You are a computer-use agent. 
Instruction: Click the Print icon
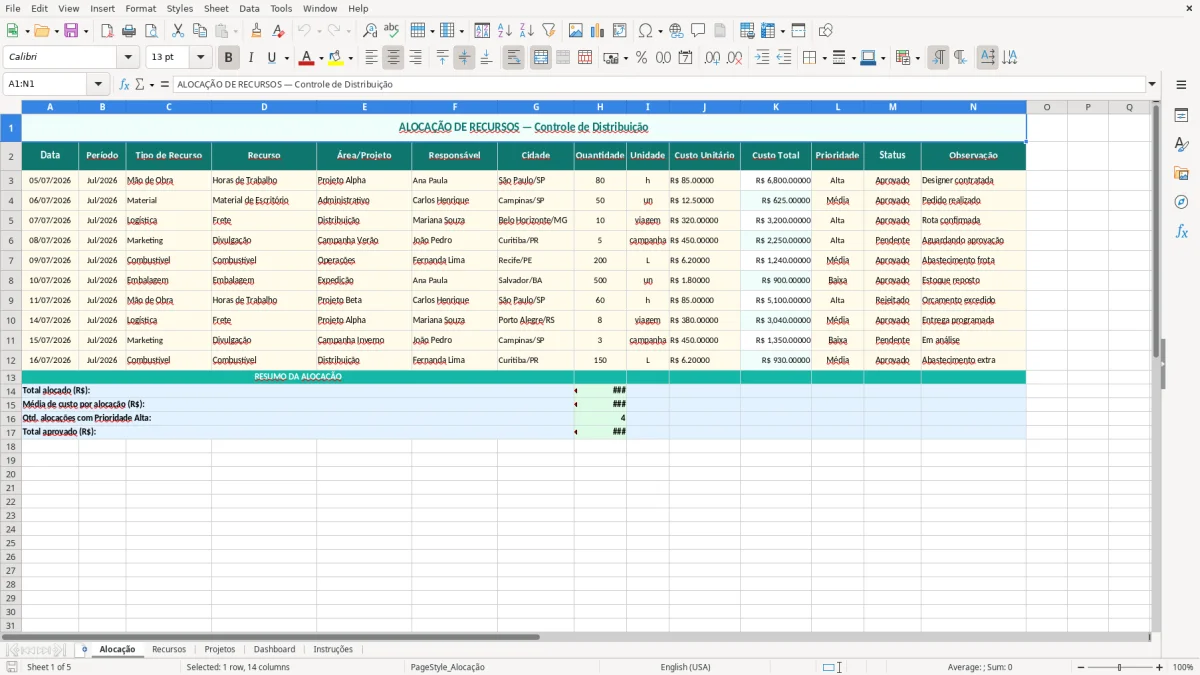coord(129,31)
